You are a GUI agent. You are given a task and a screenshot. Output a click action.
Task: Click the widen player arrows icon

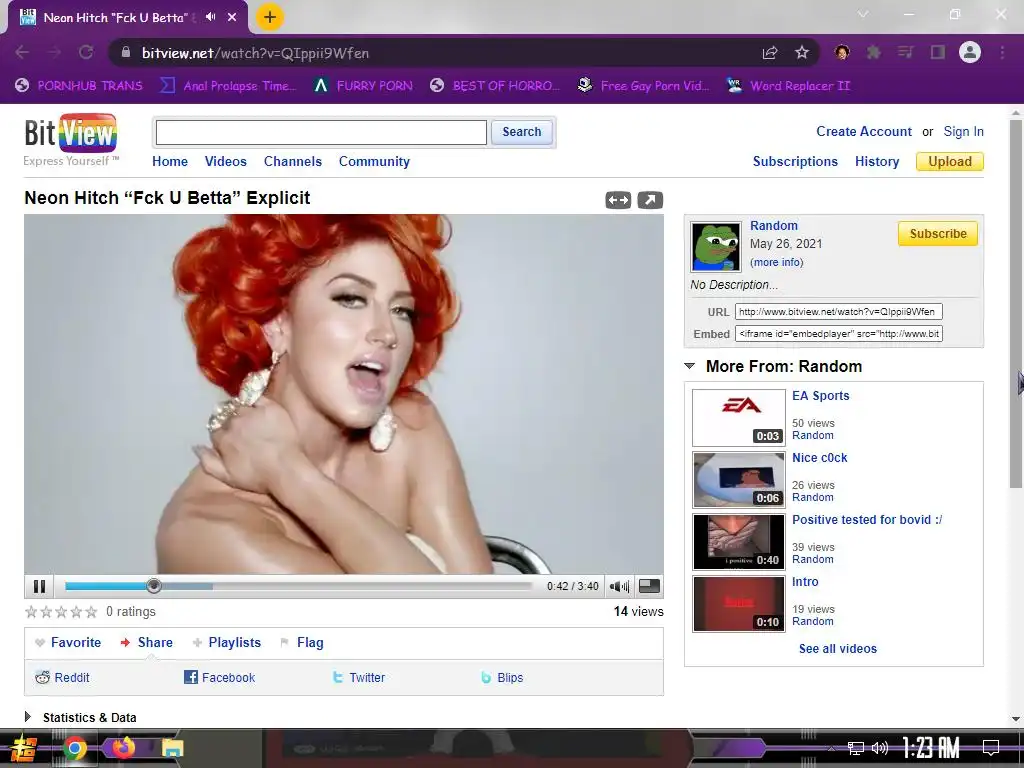618,200
